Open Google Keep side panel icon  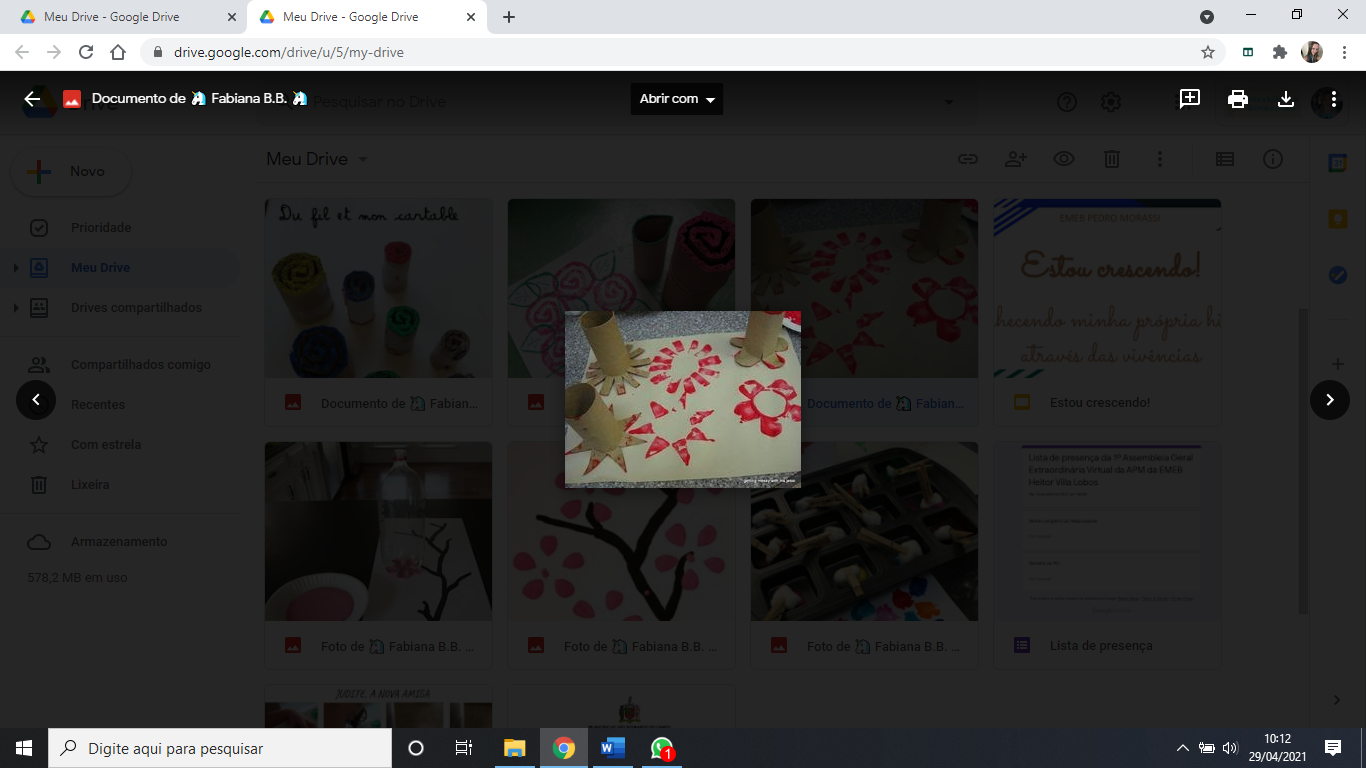tap(1337, 219)
